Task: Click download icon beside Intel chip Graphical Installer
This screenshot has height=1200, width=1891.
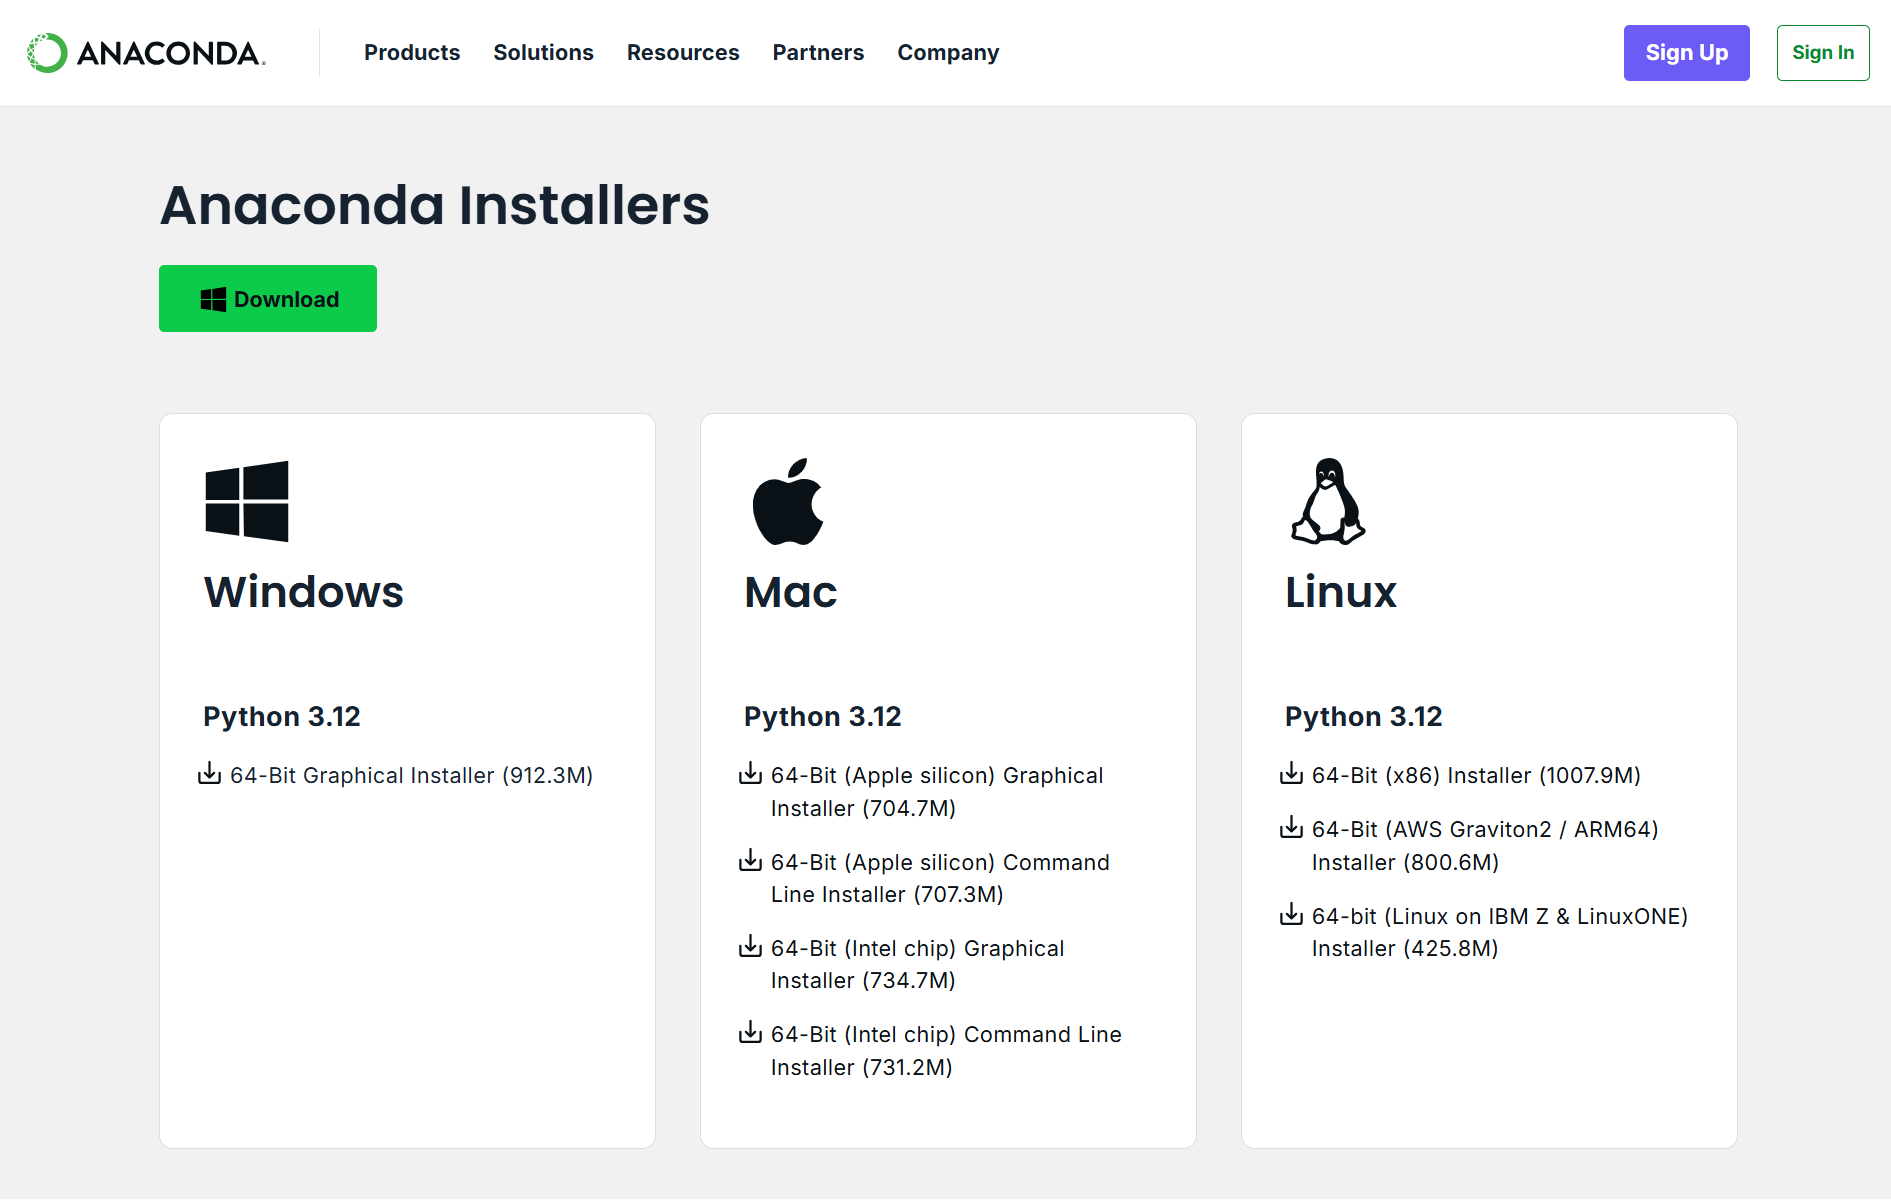Action: tap(750, 946)
